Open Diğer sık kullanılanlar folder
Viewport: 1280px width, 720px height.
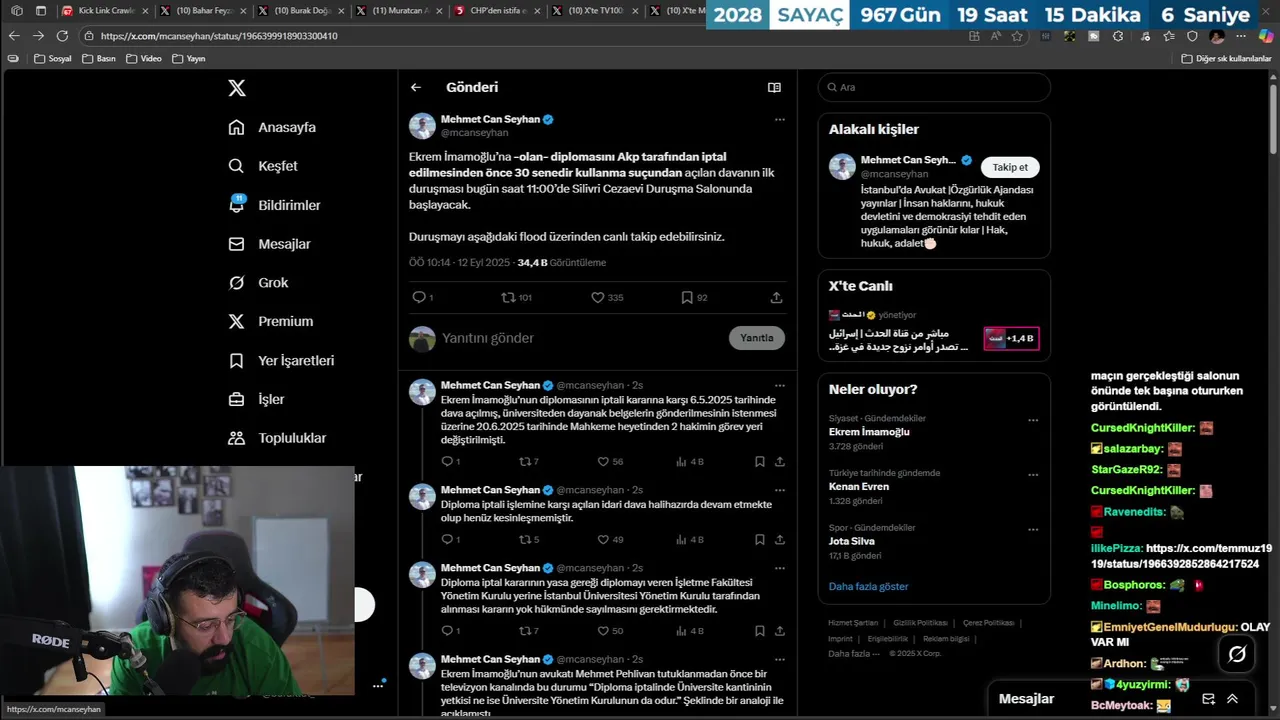tap(1226, 58)
